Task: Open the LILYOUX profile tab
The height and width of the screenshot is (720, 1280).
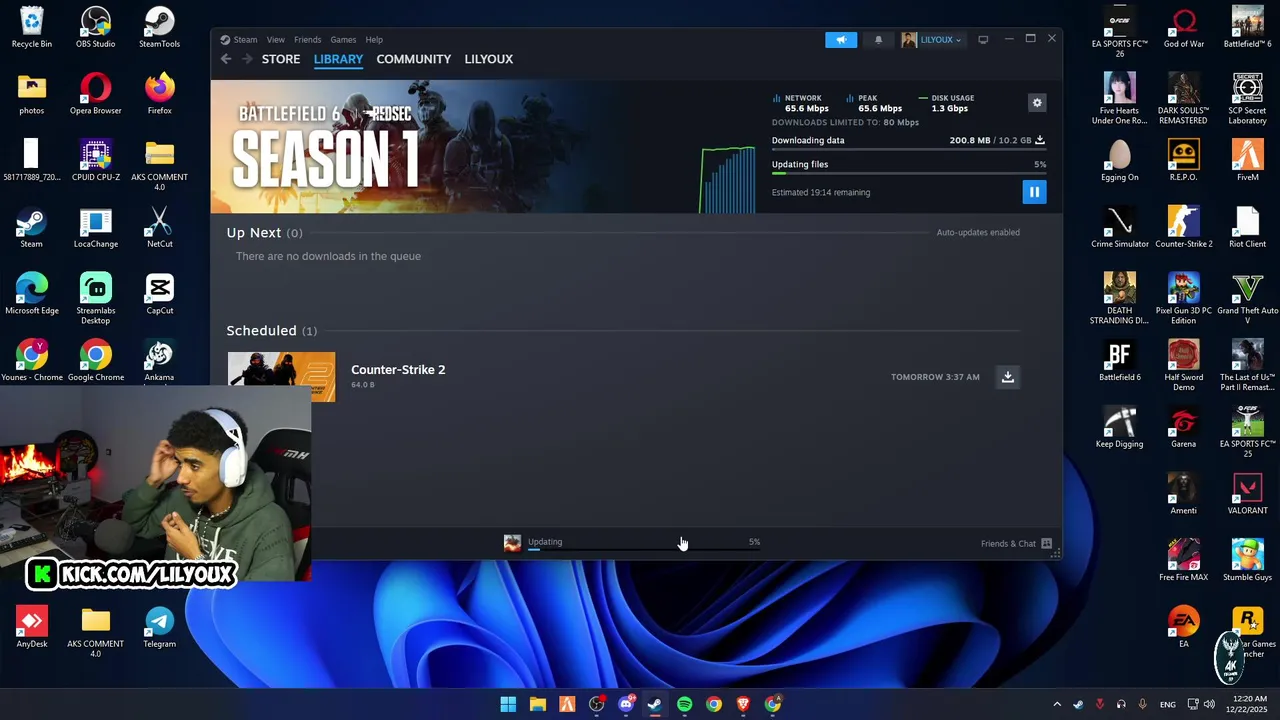Action: pyautogui.click(x=489, y=59)
